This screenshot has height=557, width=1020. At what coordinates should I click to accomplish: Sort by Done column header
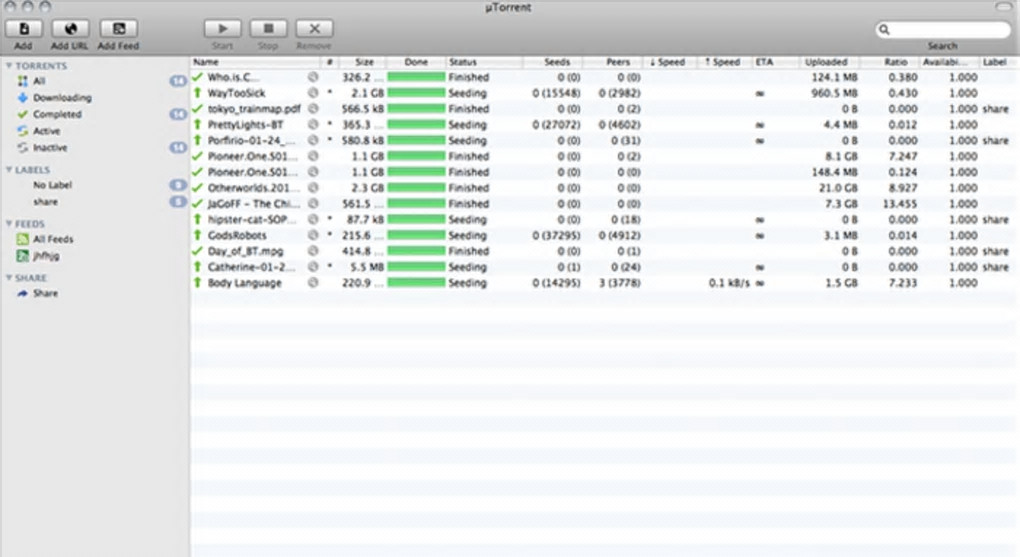click(416, 62)
